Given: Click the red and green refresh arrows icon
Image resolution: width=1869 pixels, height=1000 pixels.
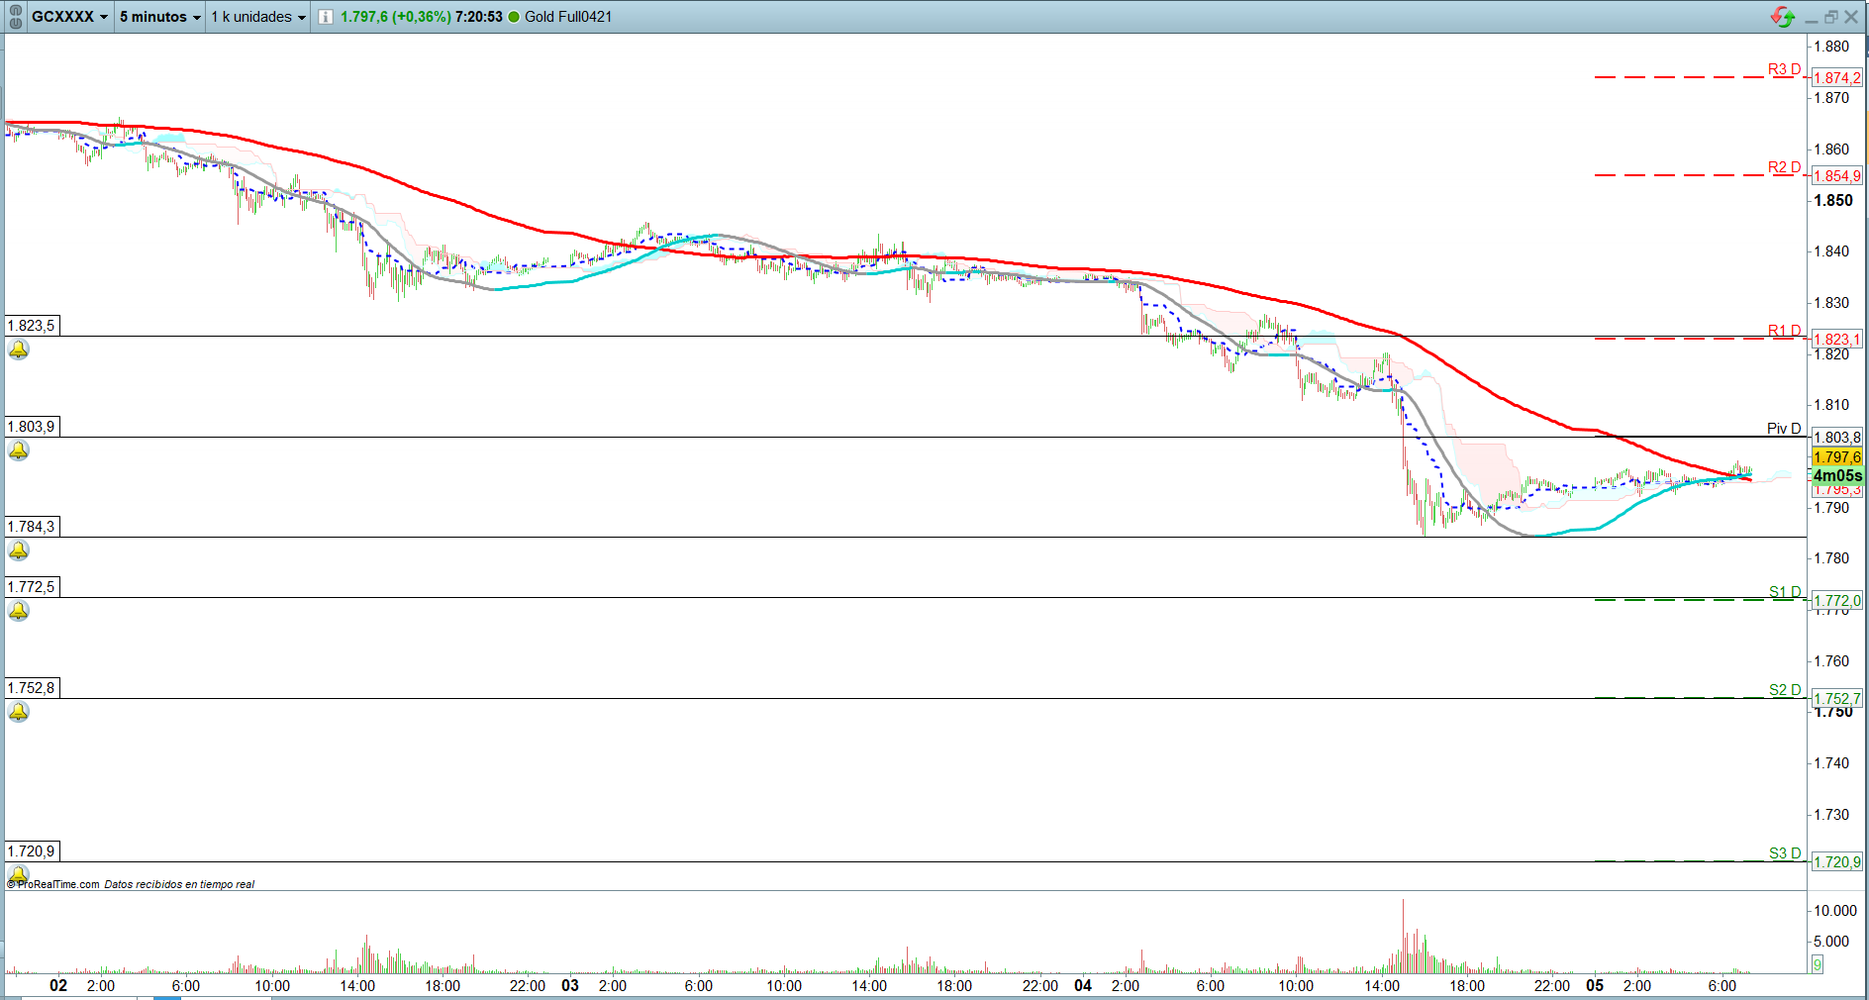Looking at the screenshot, I should (x=1782, y=17).
